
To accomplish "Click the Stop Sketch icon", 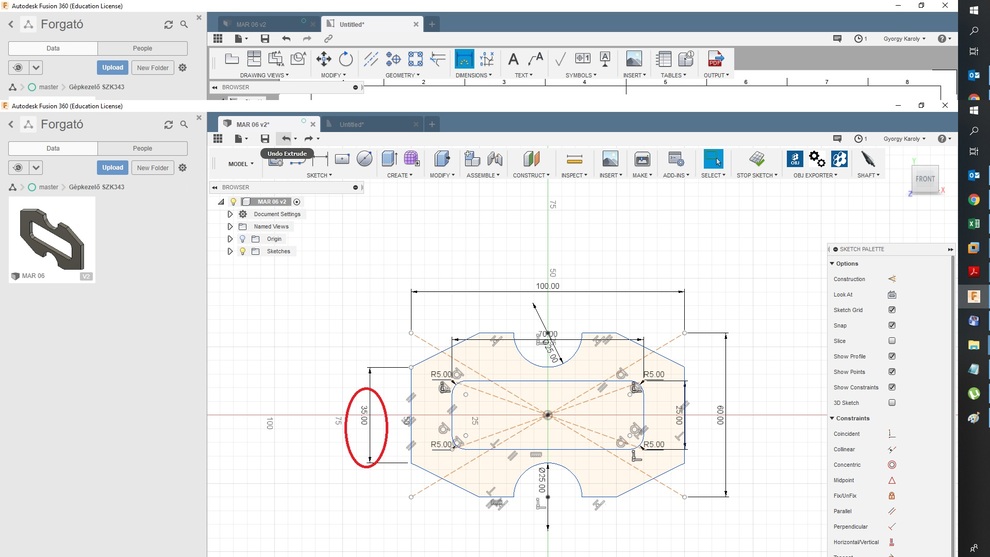I will 757,159.
